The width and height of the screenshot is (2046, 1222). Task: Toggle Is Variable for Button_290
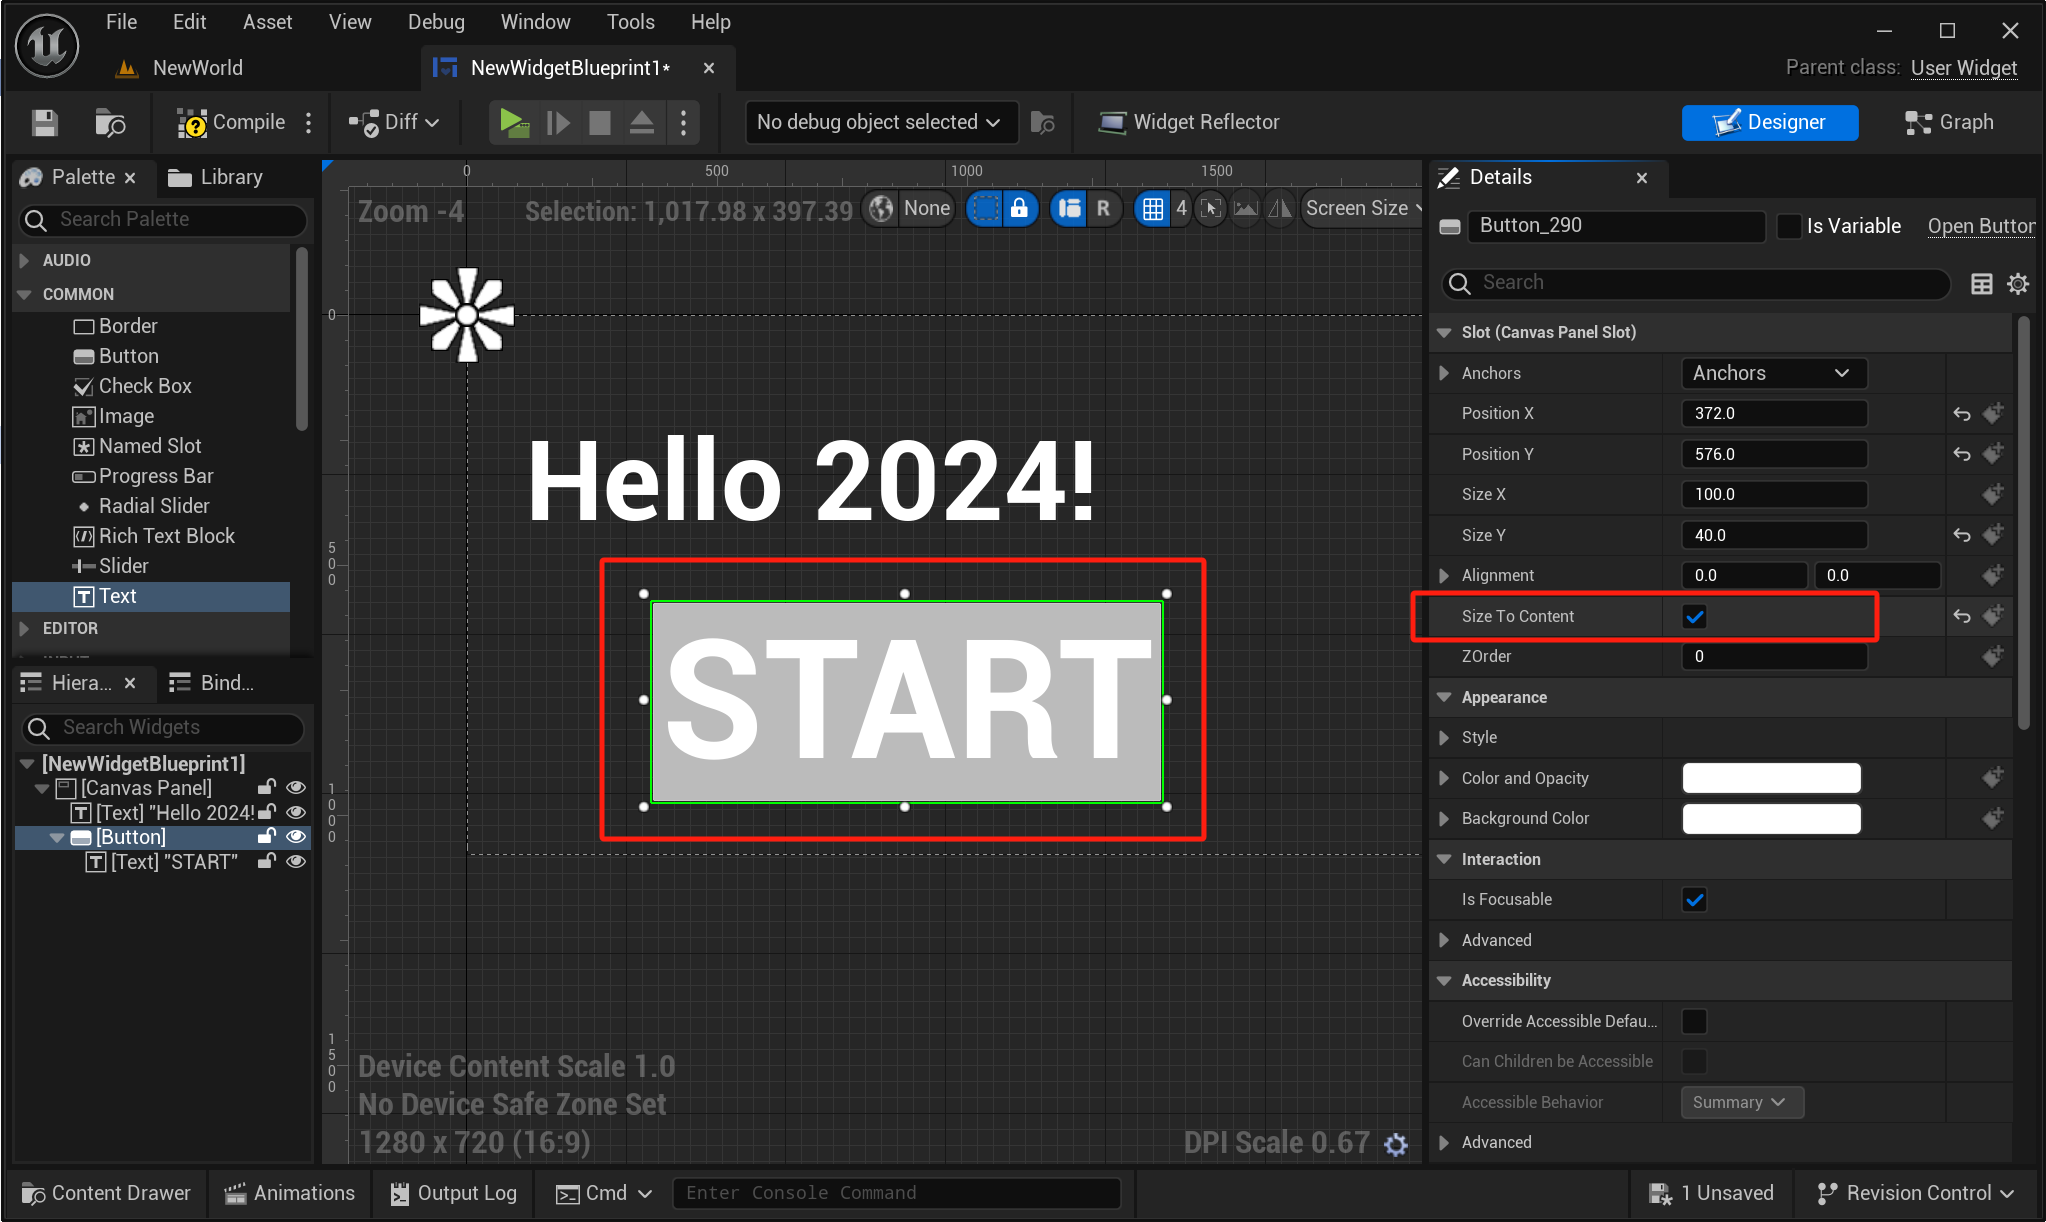(1787, 225)
